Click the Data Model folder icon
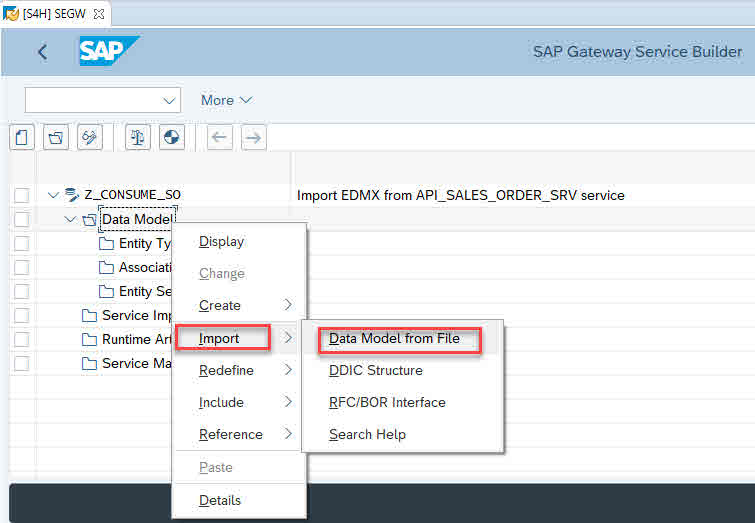Screen dimensions: 755x523 point(89,220)
